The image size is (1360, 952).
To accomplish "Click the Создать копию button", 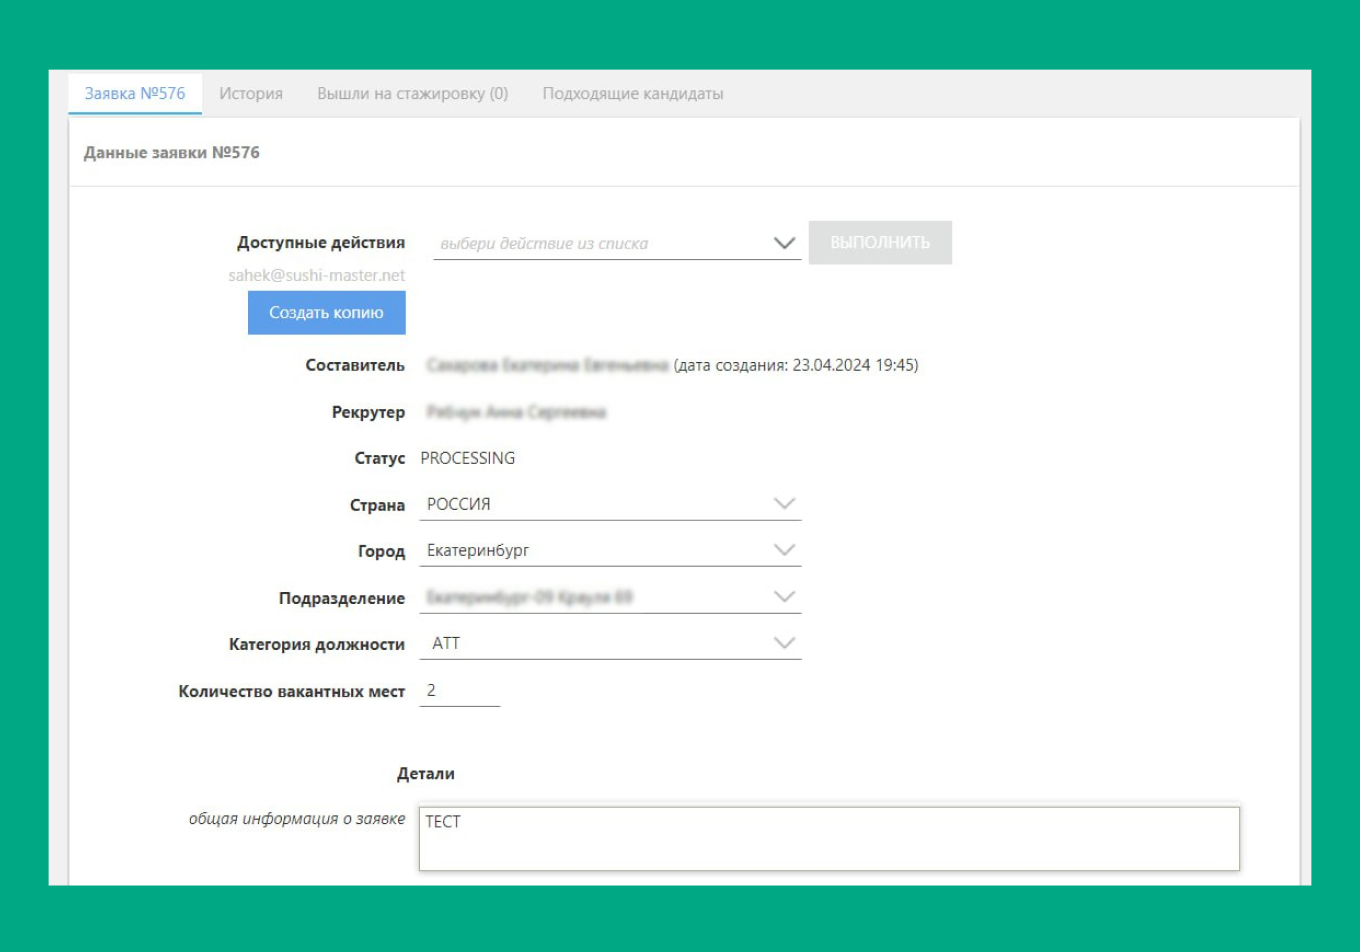I will click(x=326, y=312).
